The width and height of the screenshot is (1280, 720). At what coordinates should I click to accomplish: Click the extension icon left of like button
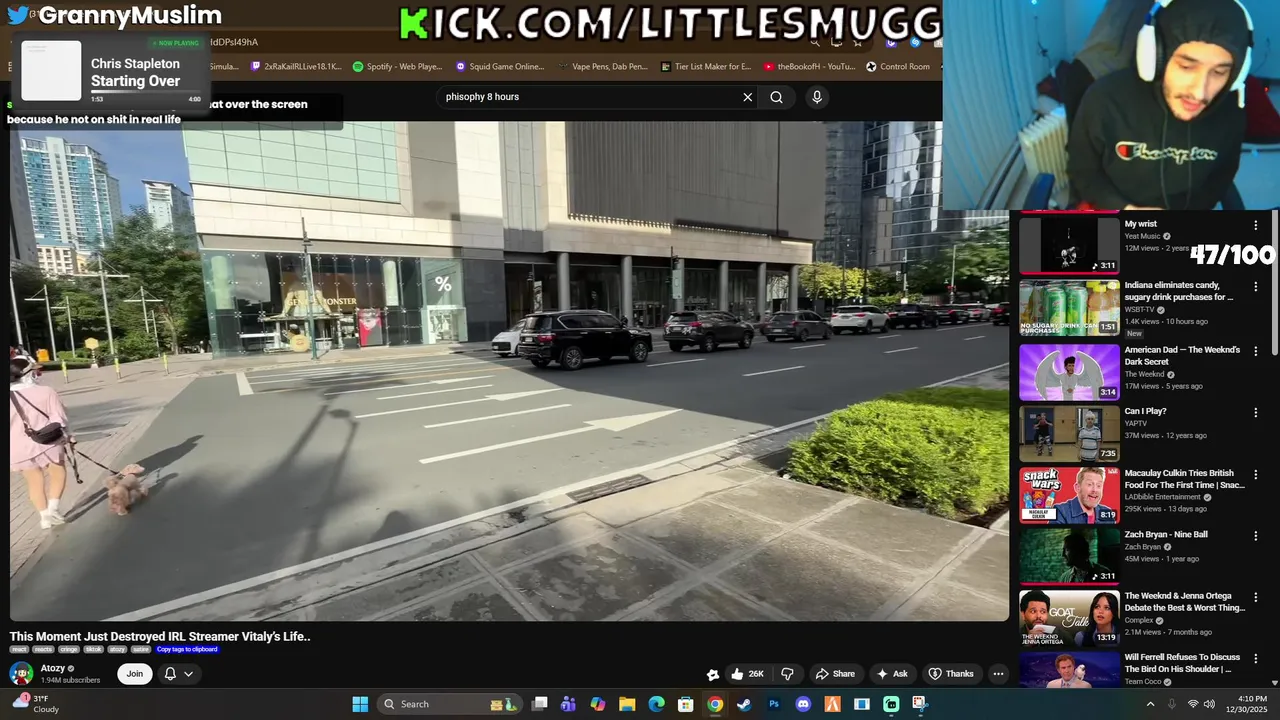pyautogui.click(x=713, y=674)
